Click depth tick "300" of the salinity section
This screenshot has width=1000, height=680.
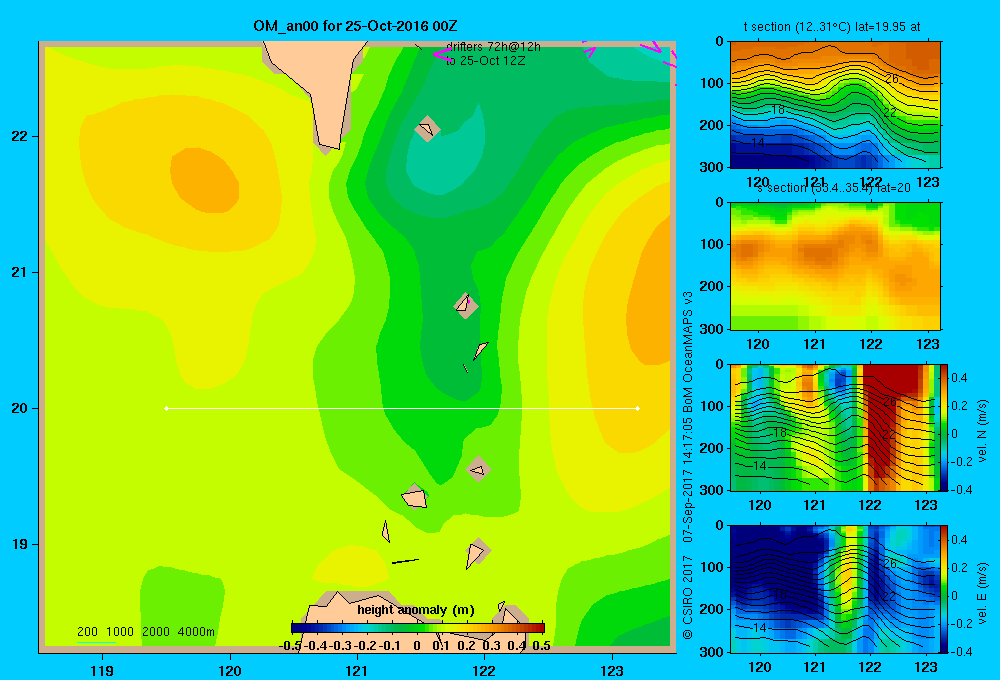[x=712, y=329]
